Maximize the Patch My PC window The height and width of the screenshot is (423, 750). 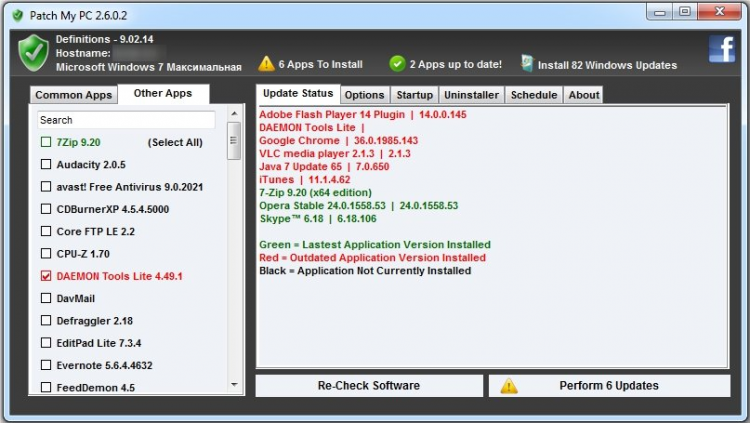tap(685, 12)
